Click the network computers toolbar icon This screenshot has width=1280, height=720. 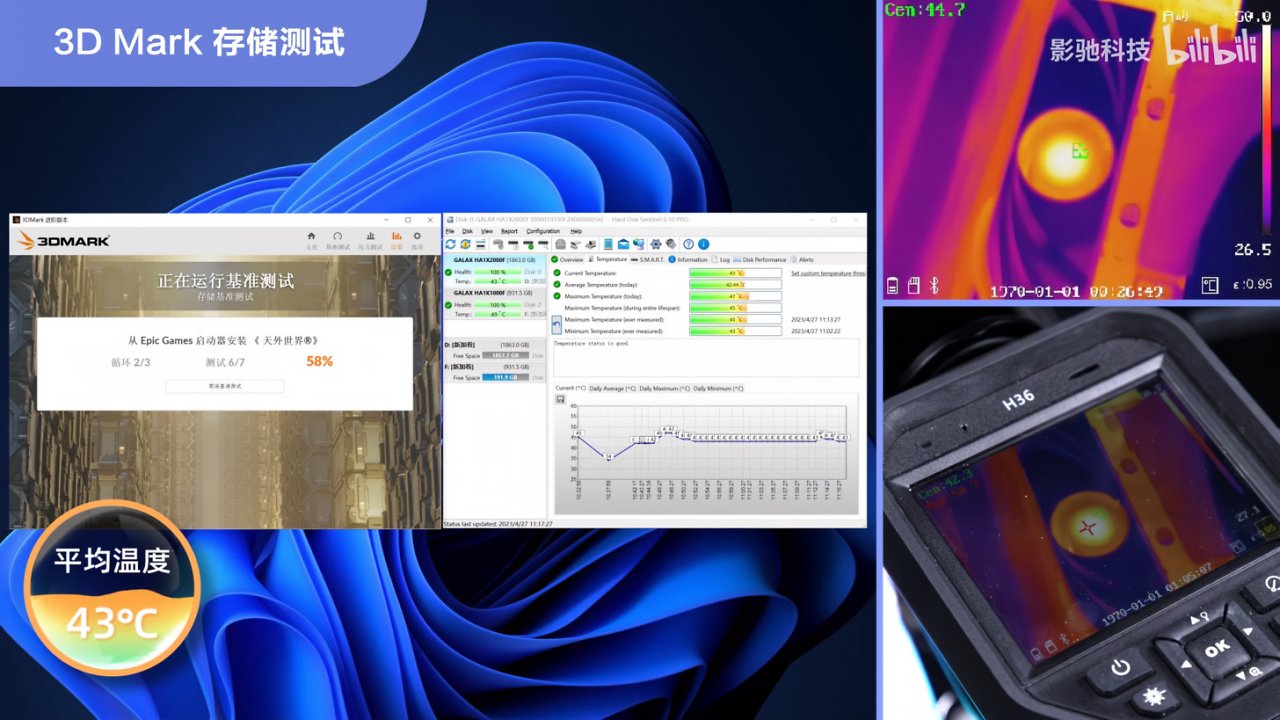pyautogui.click(x=638, y=244)
